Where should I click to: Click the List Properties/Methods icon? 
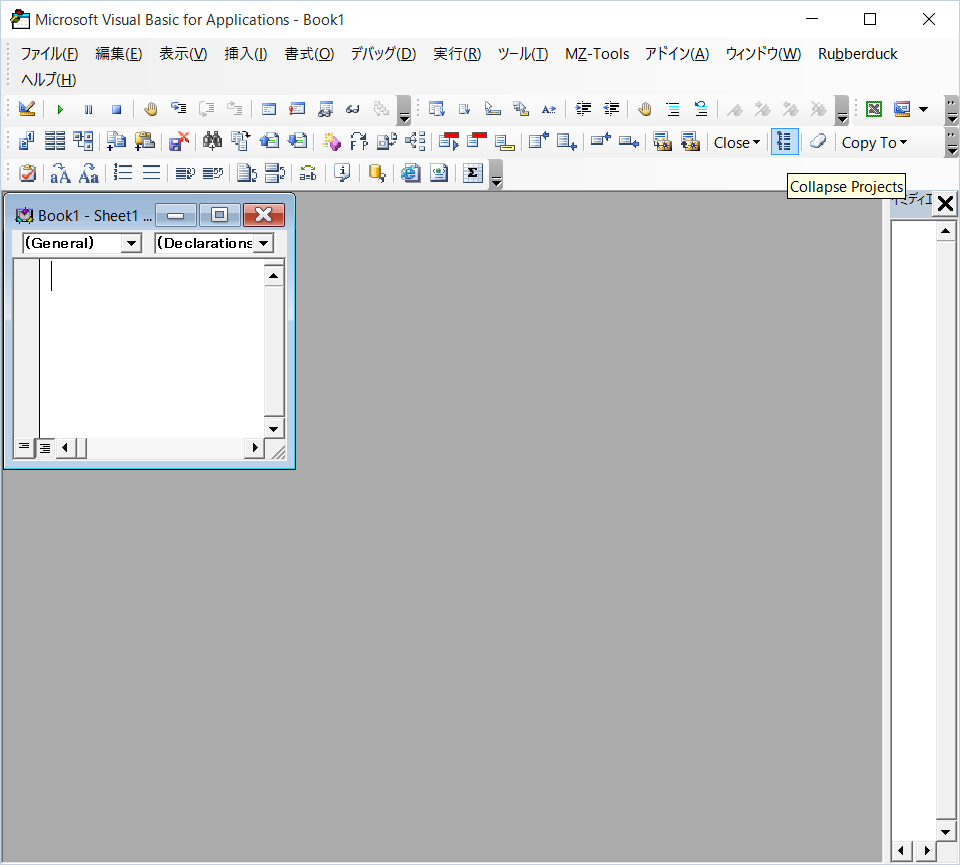point(437,109)
